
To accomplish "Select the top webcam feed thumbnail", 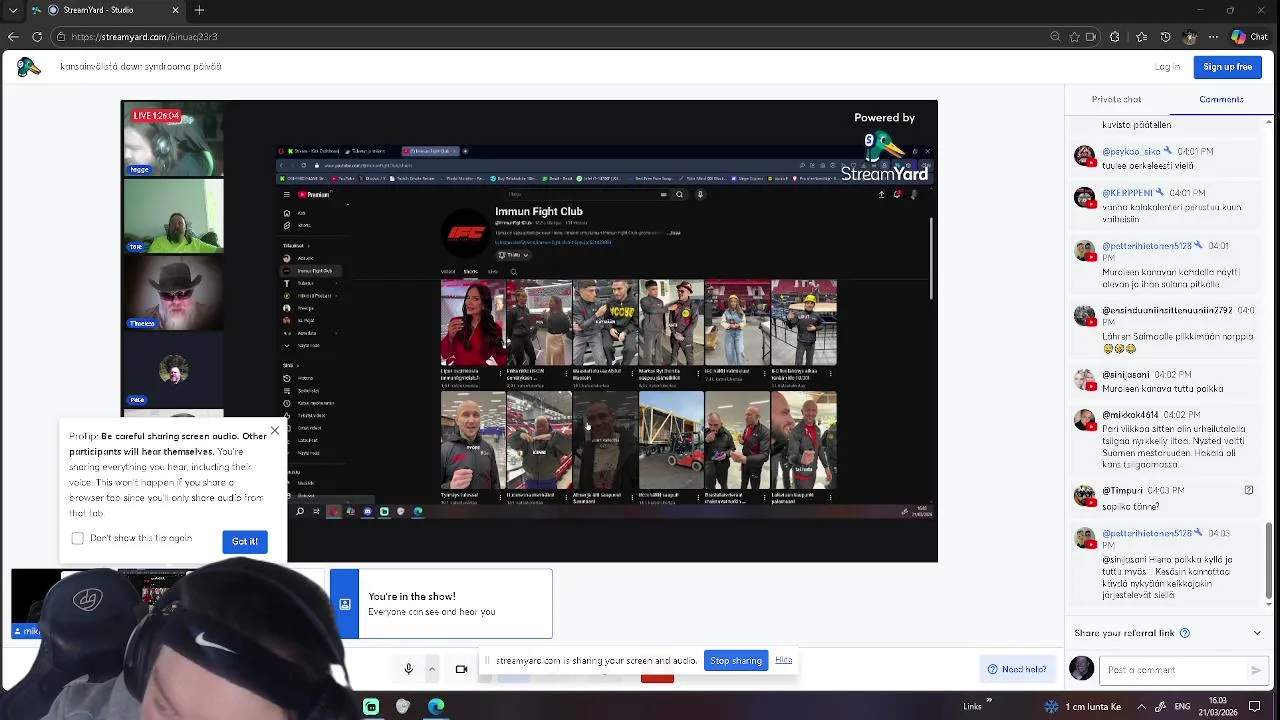I will coord(173,140).
